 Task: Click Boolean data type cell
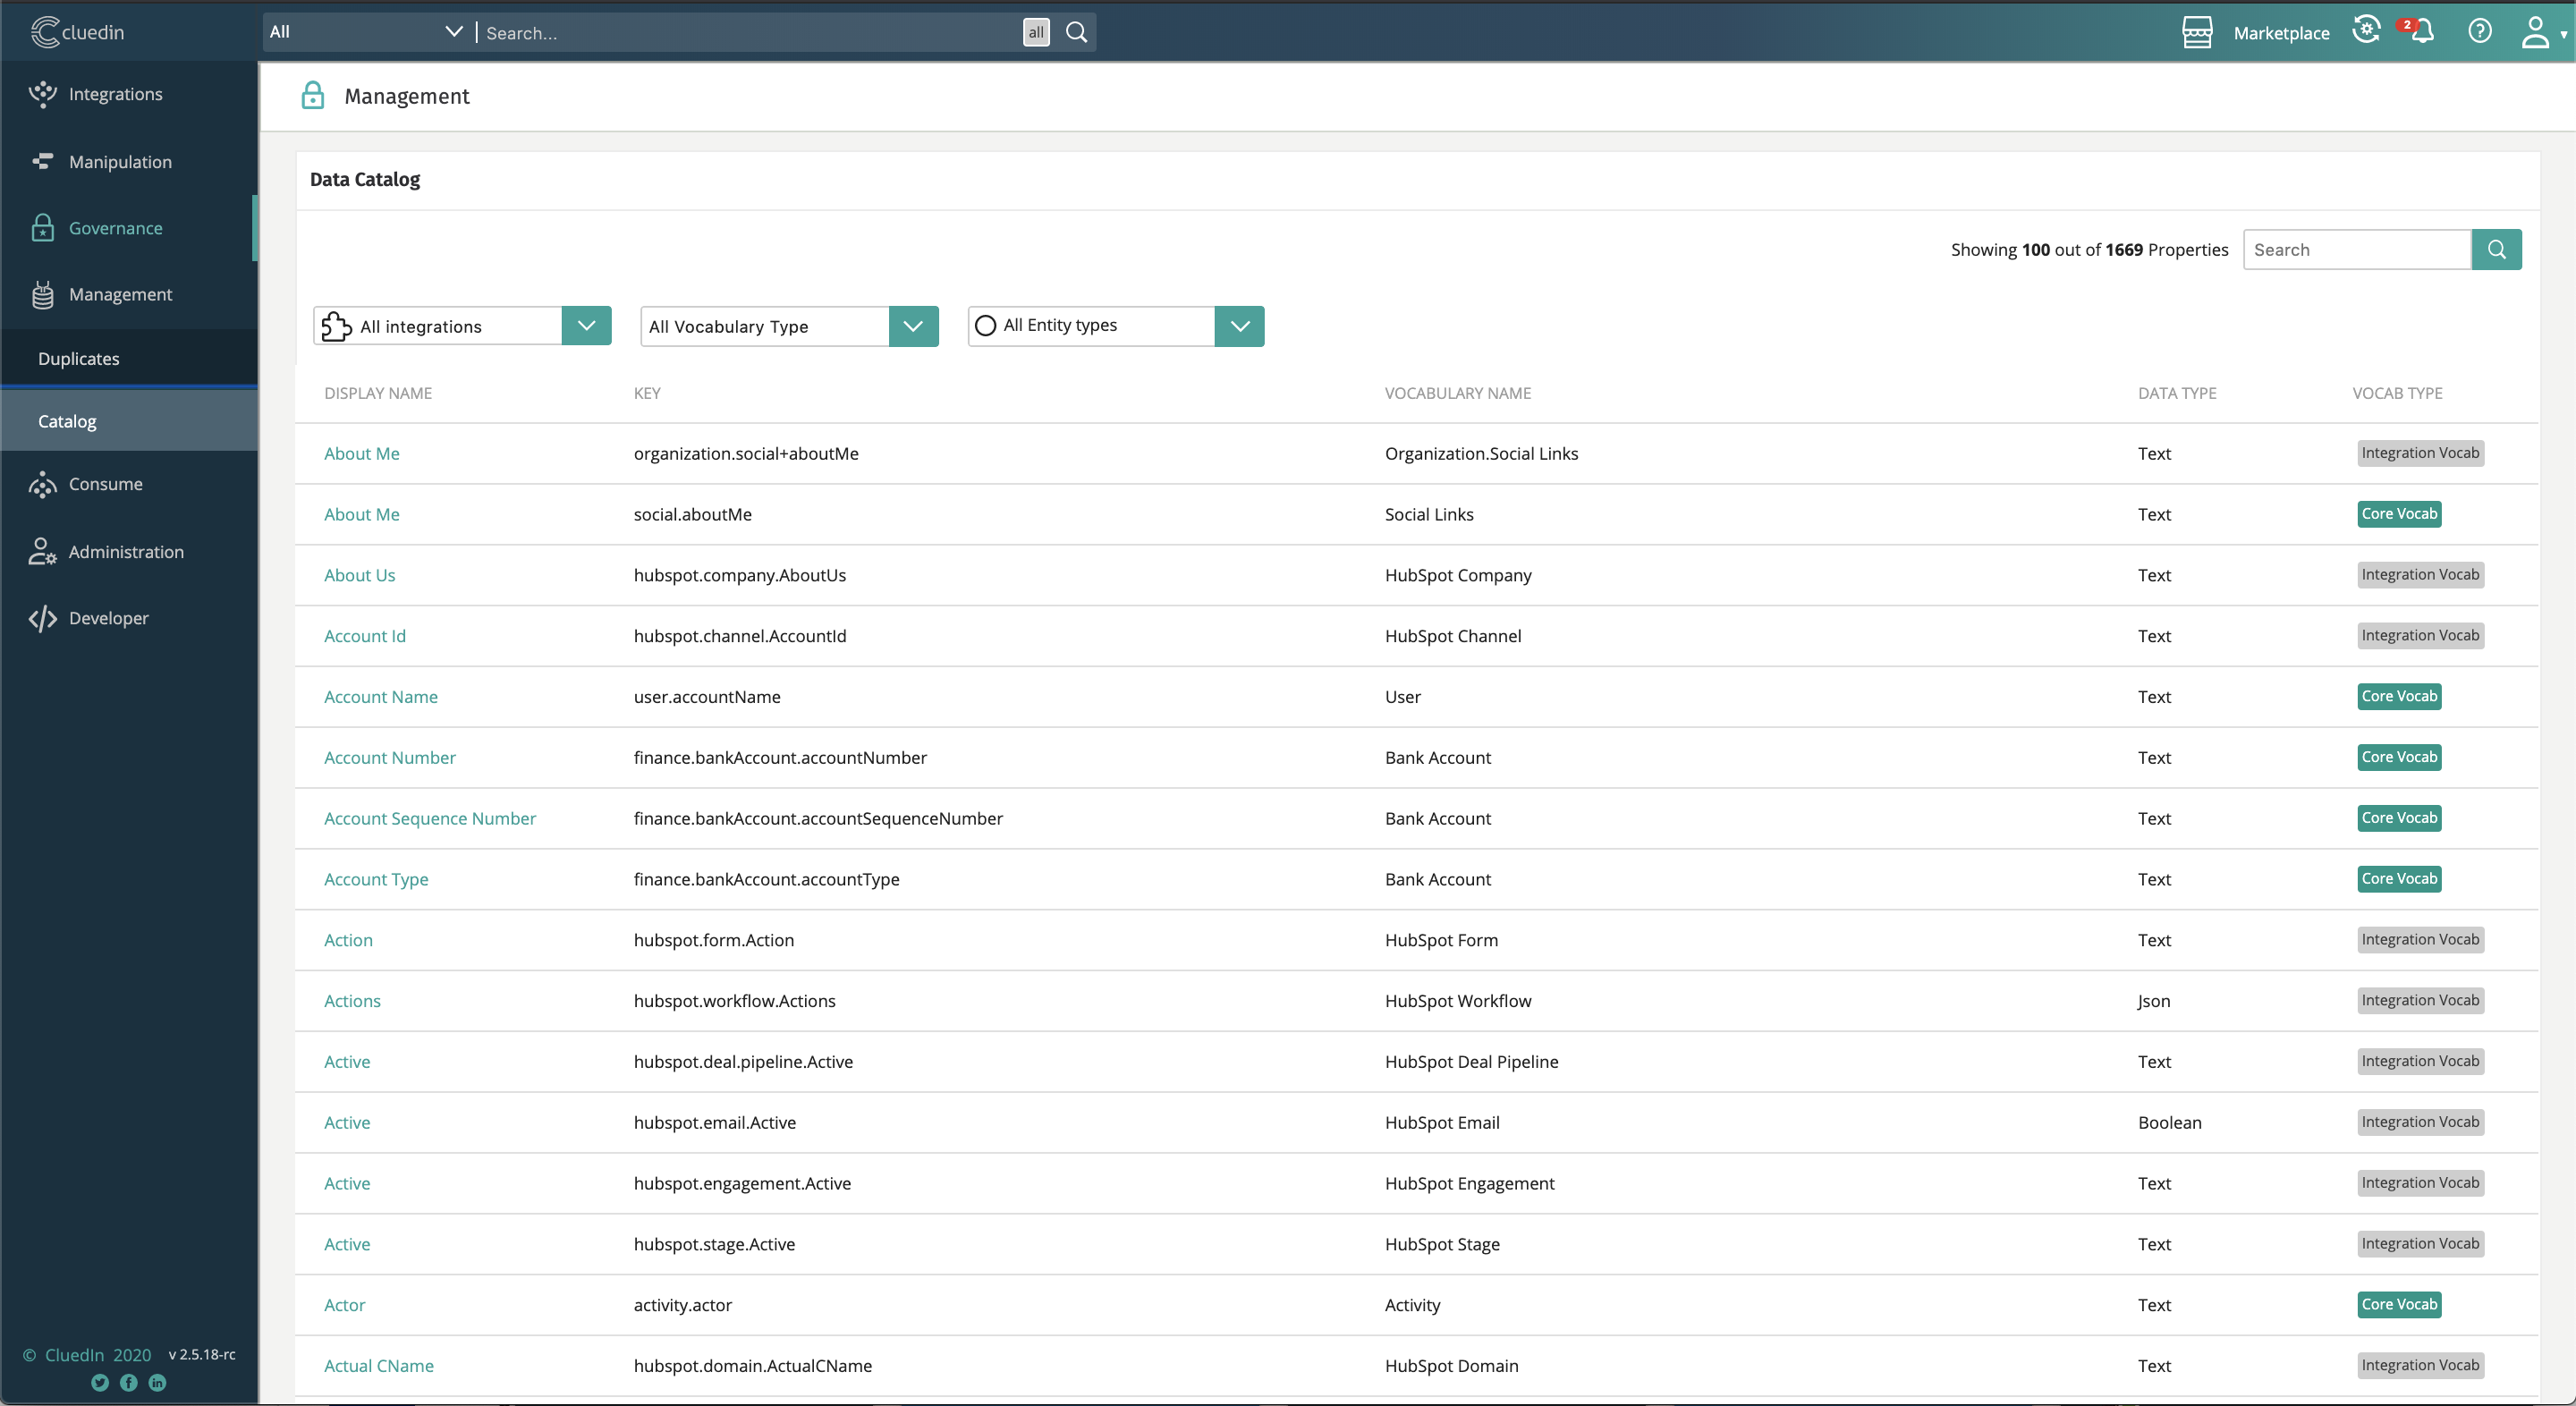click(2169, 1122)
